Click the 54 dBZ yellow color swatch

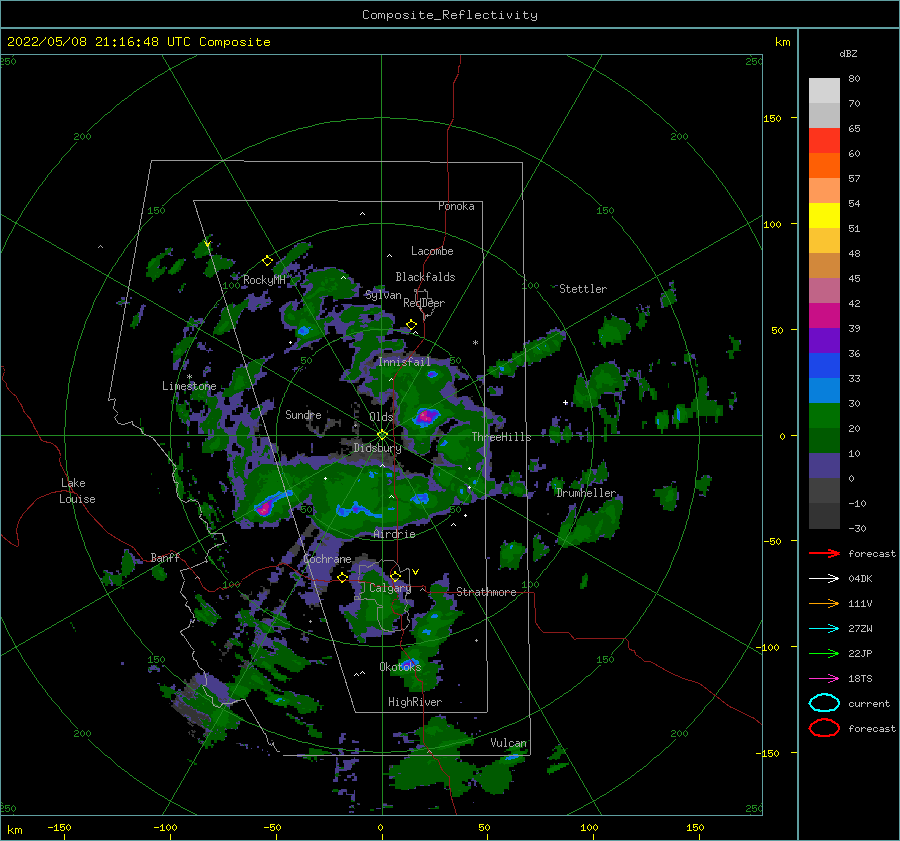tap(824, 216)
